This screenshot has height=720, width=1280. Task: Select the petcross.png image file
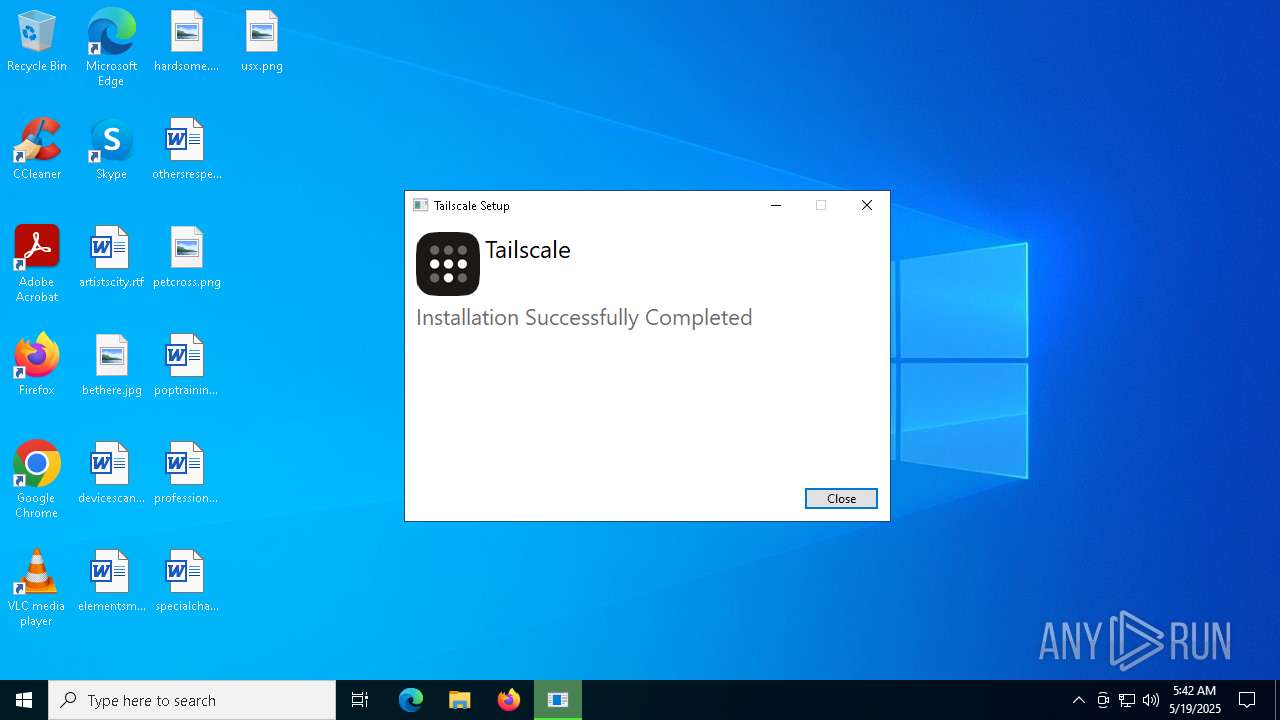click(186, 257)
